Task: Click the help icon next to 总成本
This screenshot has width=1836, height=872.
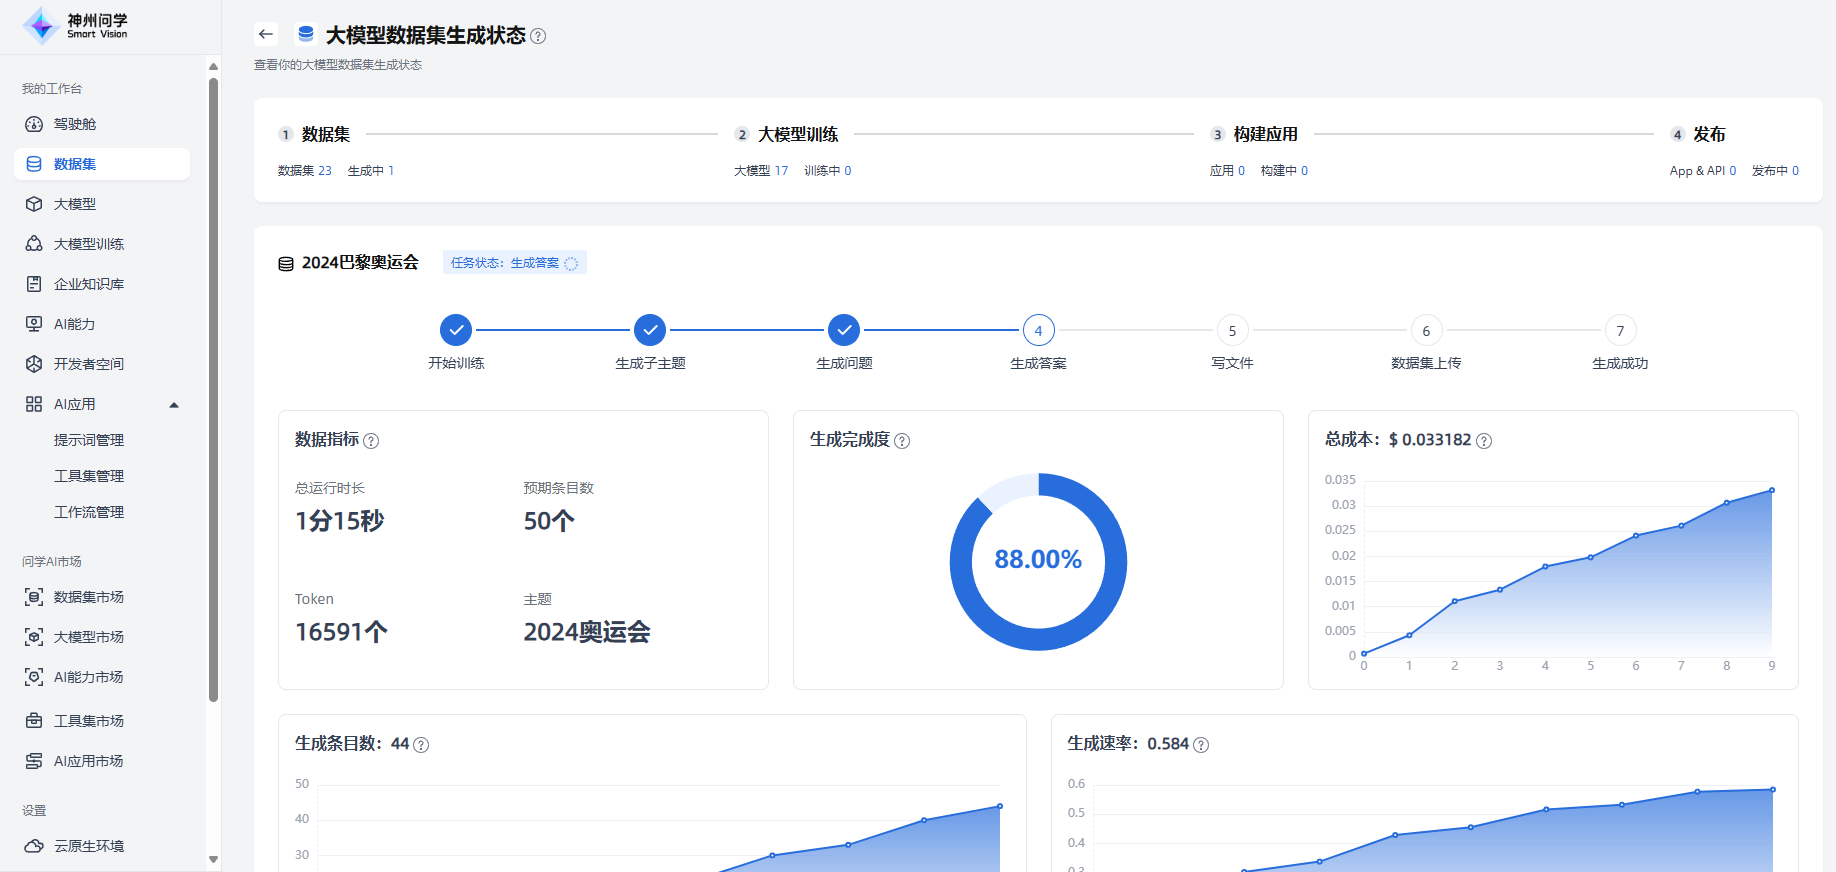Action: point(1484,441)
